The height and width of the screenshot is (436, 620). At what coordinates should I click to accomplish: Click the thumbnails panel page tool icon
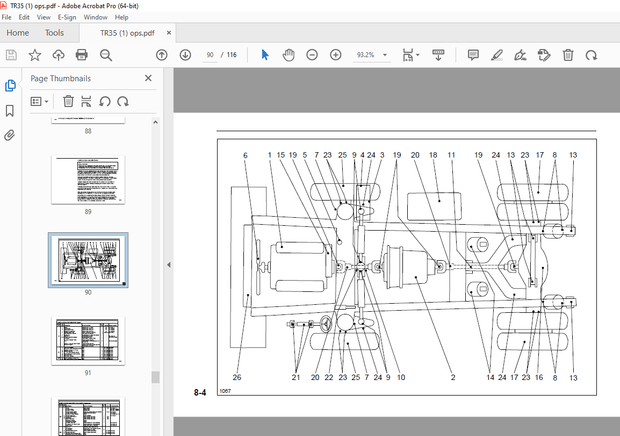point(86,102)
